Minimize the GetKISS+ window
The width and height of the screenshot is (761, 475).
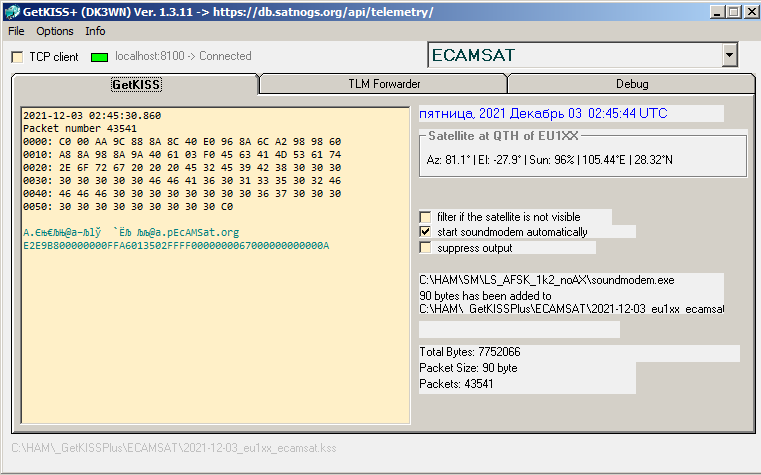(x=717, y=12)
